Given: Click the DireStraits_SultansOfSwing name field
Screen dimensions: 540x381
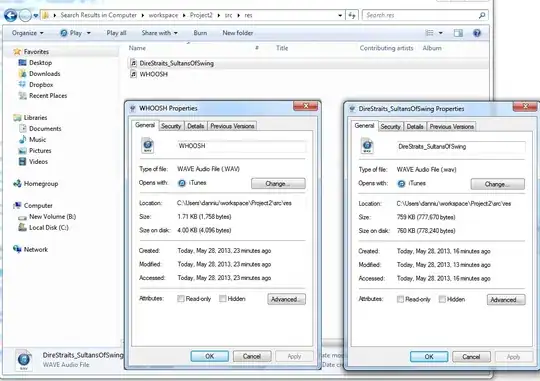Looking at the screenshot, I should [x=461, y=147].
